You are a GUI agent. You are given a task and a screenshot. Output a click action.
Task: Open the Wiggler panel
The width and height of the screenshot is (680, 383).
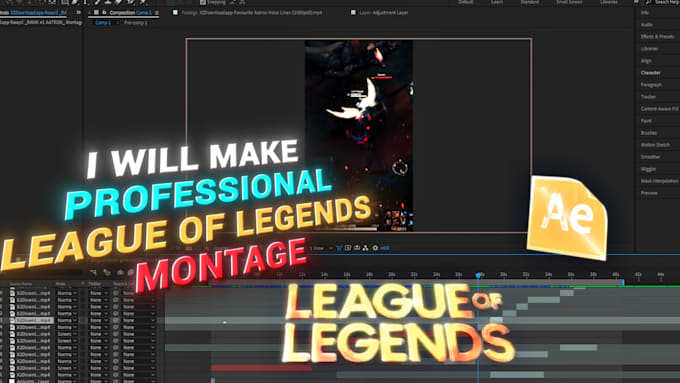648,169
